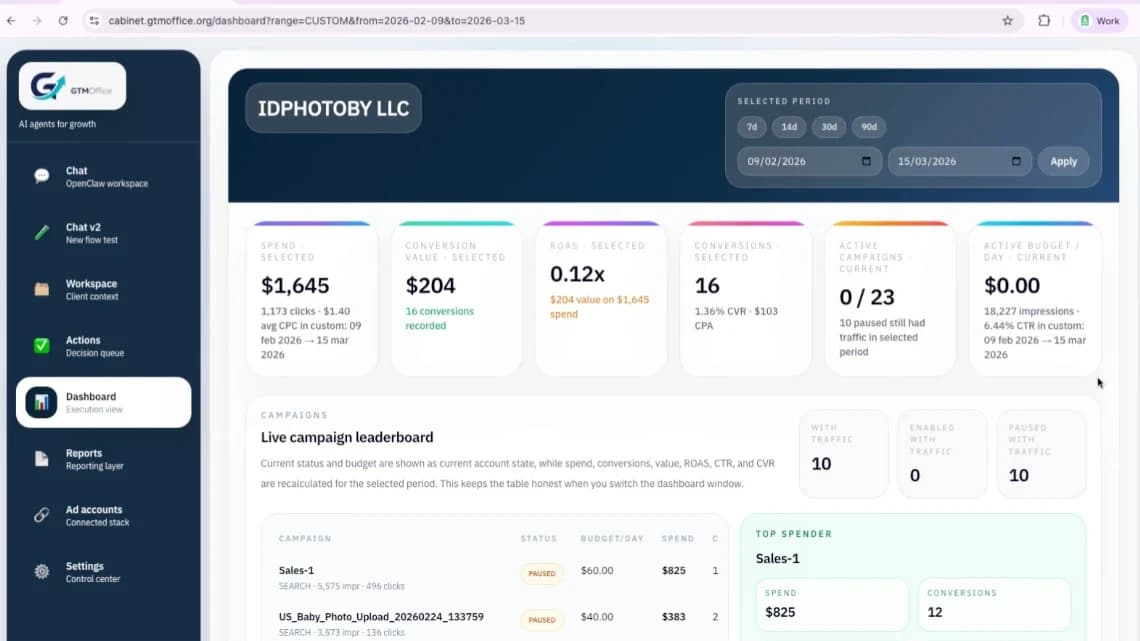The height and width of the screenshot is (641, 1140).
Task: Click the $204 conversion value
Action: [430, 286]
